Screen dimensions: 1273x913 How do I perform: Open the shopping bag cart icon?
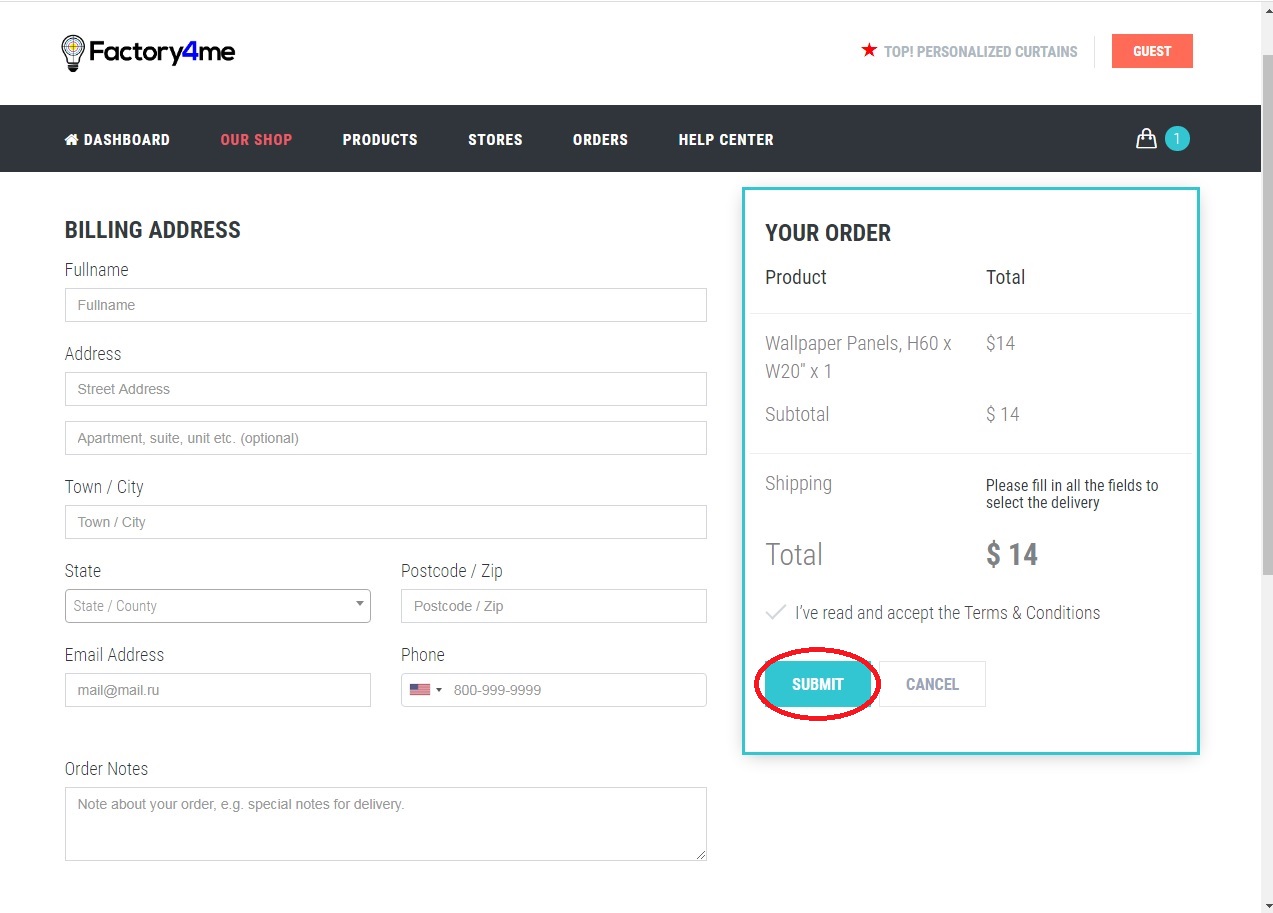click(x=1146, y=139)
